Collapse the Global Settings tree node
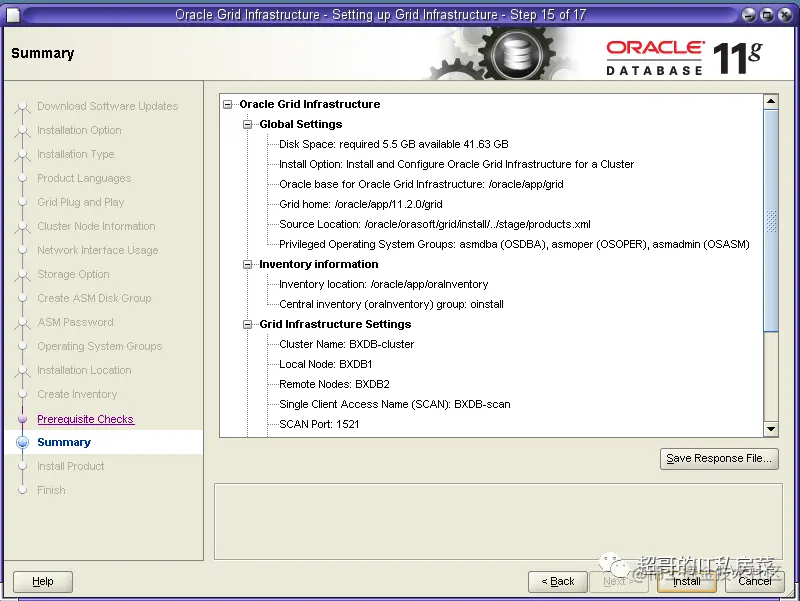Screen dimensions: 800x601 pos(247,124)
